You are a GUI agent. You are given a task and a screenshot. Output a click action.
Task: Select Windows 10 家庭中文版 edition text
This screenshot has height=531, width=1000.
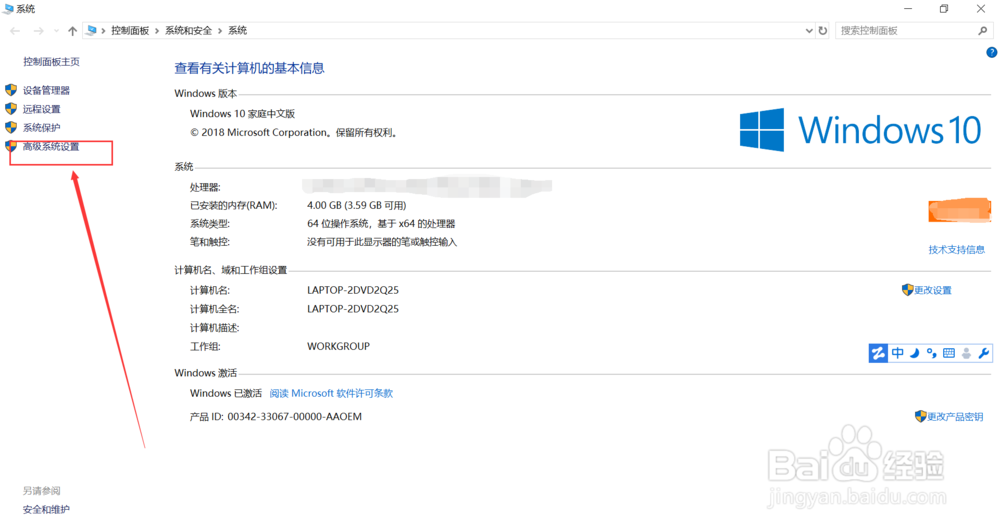pyautogui.click(x=242, y=114)
